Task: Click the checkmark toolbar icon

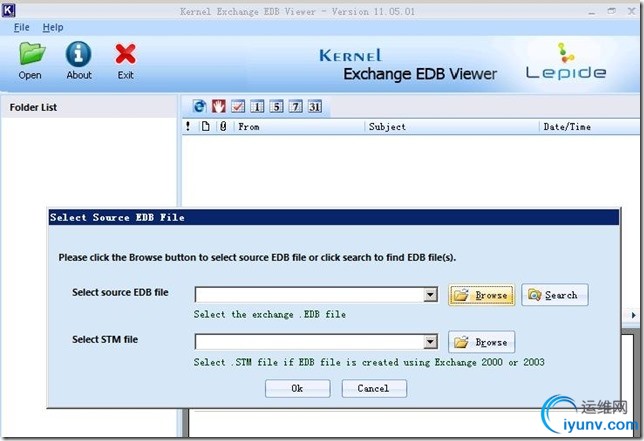Action: pos(238,106)
